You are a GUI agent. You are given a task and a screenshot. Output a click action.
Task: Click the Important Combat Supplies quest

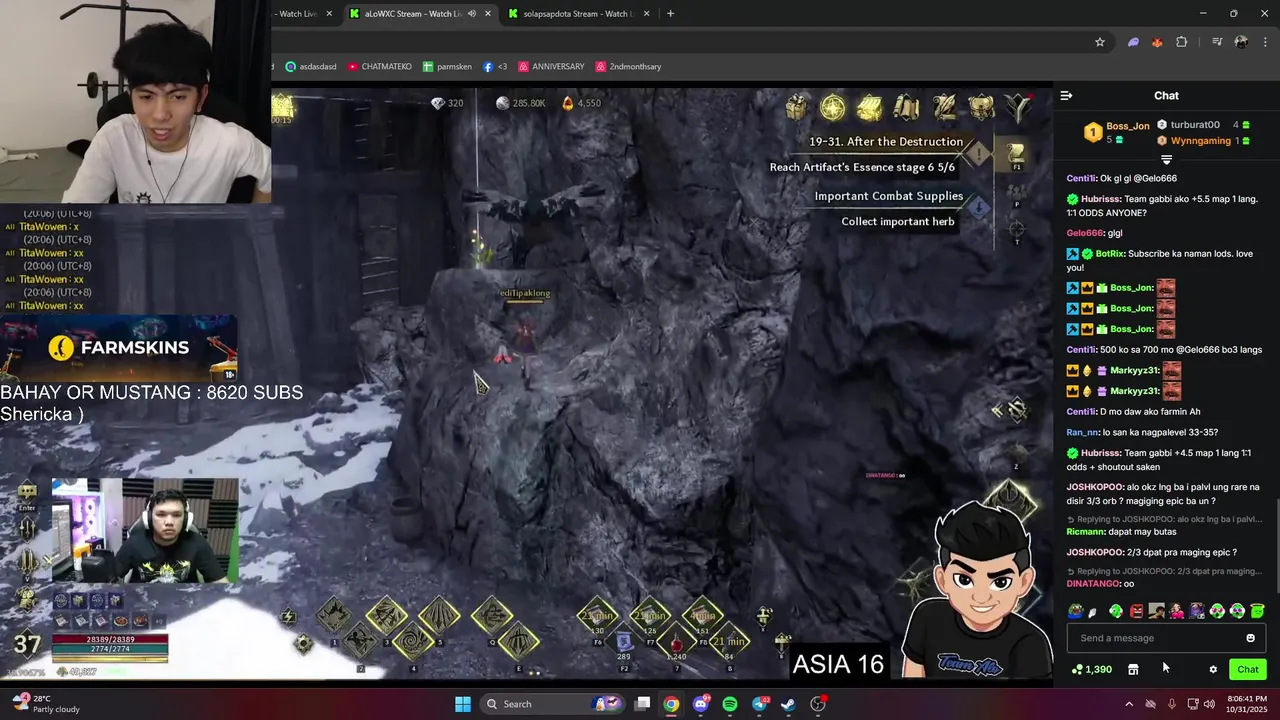[x=889, y=196]
